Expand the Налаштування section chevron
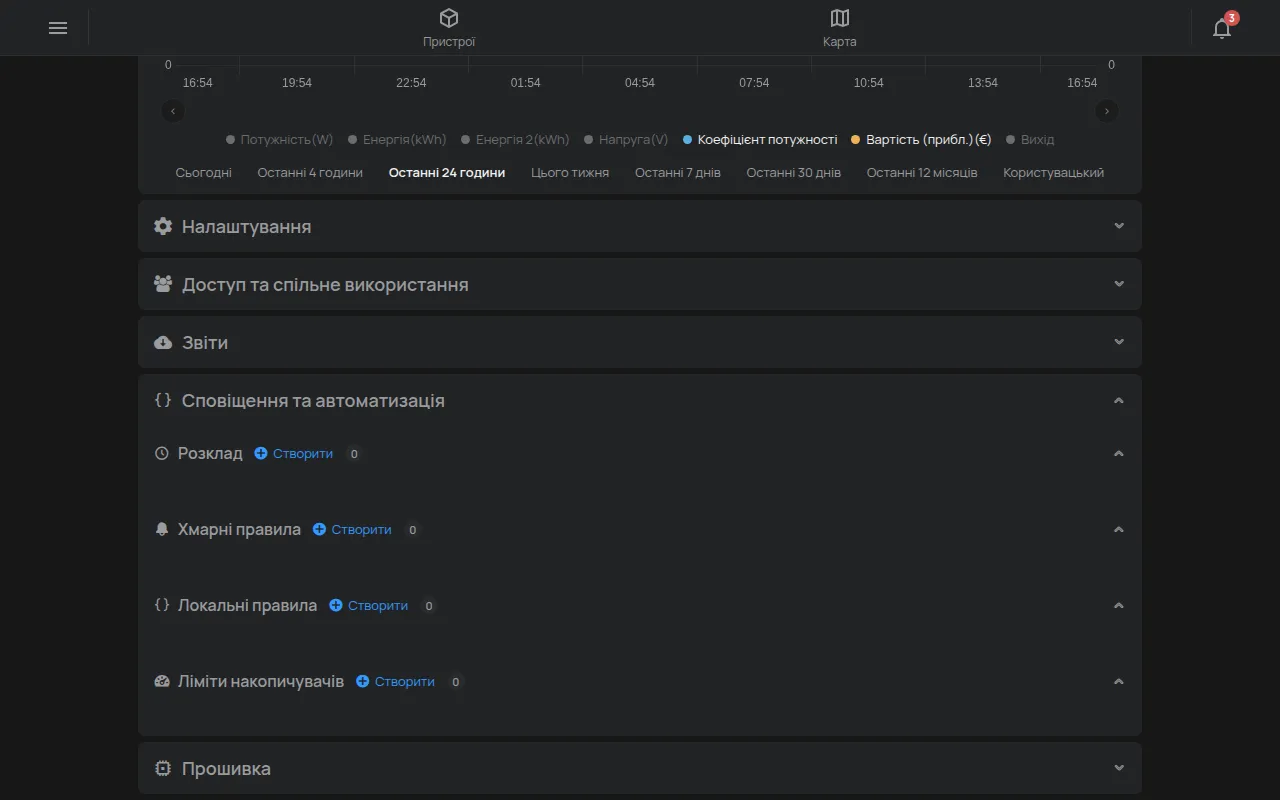This screenshot has height=800, width=1280. tap(1119, 226)
